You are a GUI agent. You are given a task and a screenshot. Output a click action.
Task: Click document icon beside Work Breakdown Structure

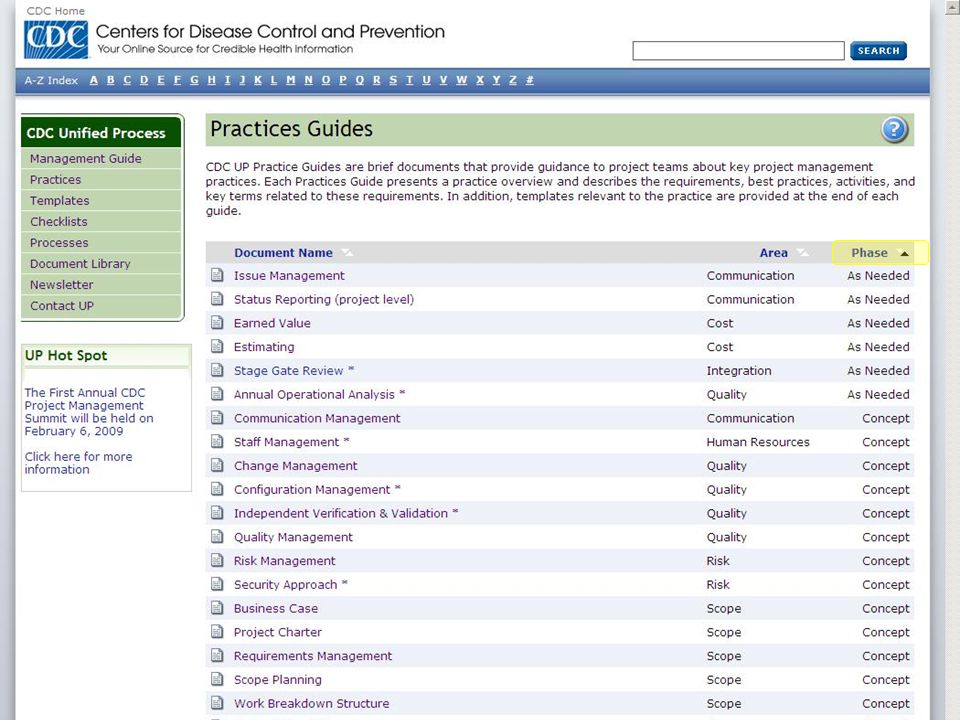click(217, 703)
